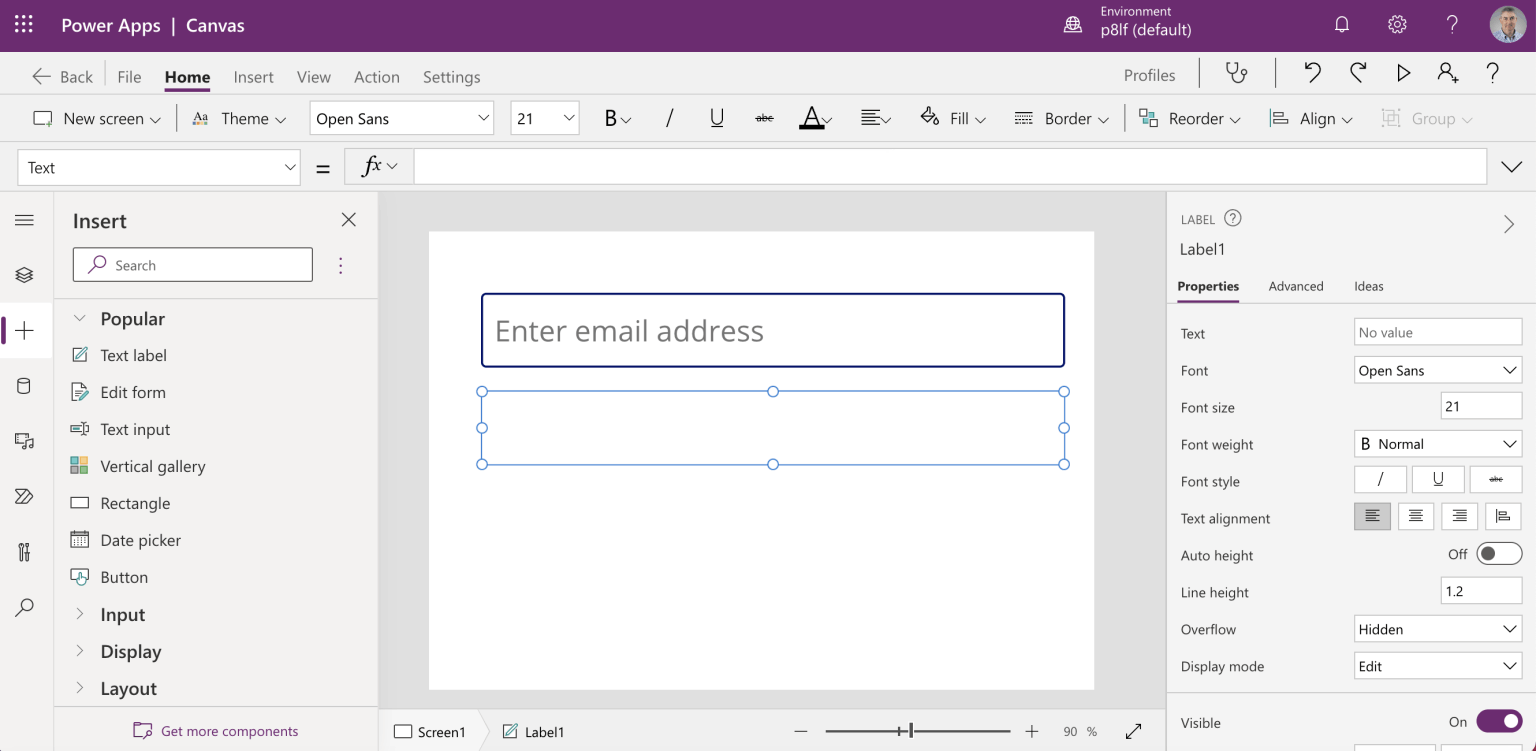1536x751 pixels.
Task: Expand the Input category in Insert pane
Action: click(122, 615)
